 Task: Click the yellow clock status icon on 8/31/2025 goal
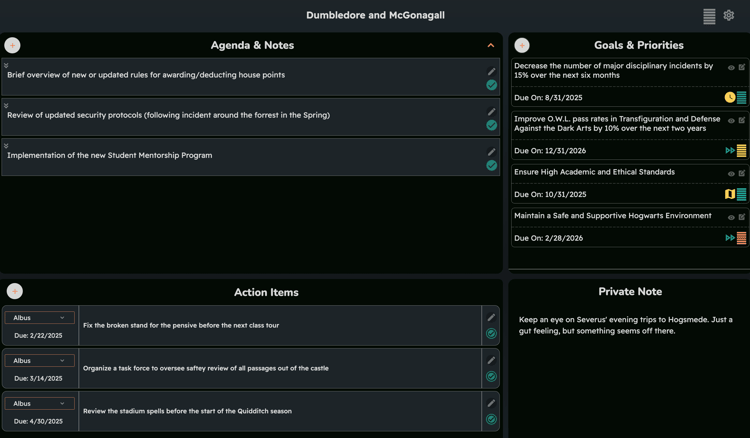[x=730, y=98]
